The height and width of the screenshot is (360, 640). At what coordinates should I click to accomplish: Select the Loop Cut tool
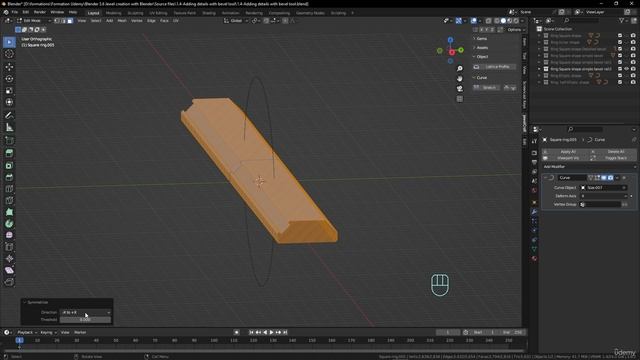point(9,189)
